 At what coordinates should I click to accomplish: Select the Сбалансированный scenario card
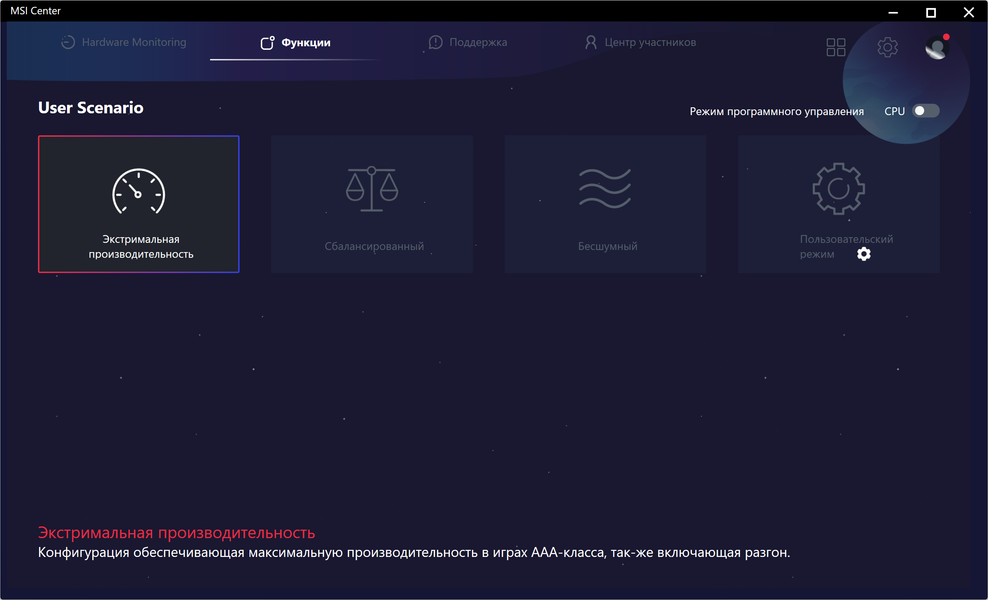click(372, 204)
